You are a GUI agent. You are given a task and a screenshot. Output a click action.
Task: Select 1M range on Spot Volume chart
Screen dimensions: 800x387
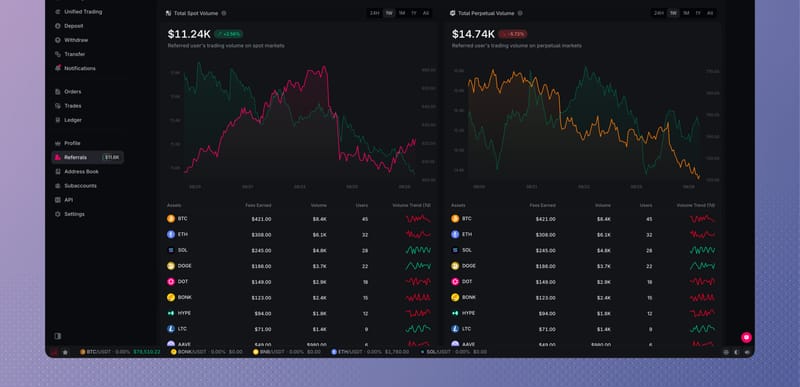[402, 13]
